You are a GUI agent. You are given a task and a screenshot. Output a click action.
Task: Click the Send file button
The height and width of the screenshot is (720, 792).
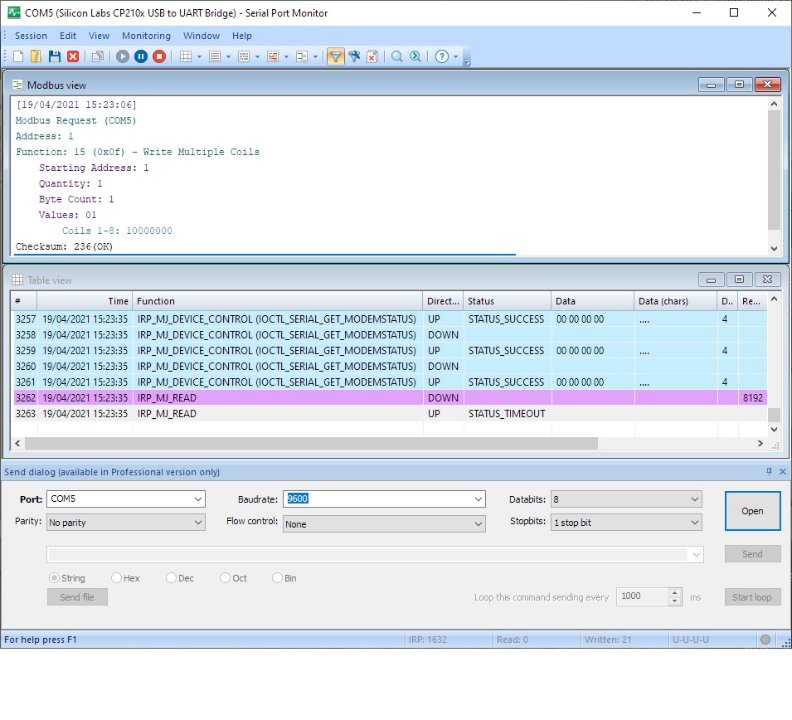click(77, 597)
